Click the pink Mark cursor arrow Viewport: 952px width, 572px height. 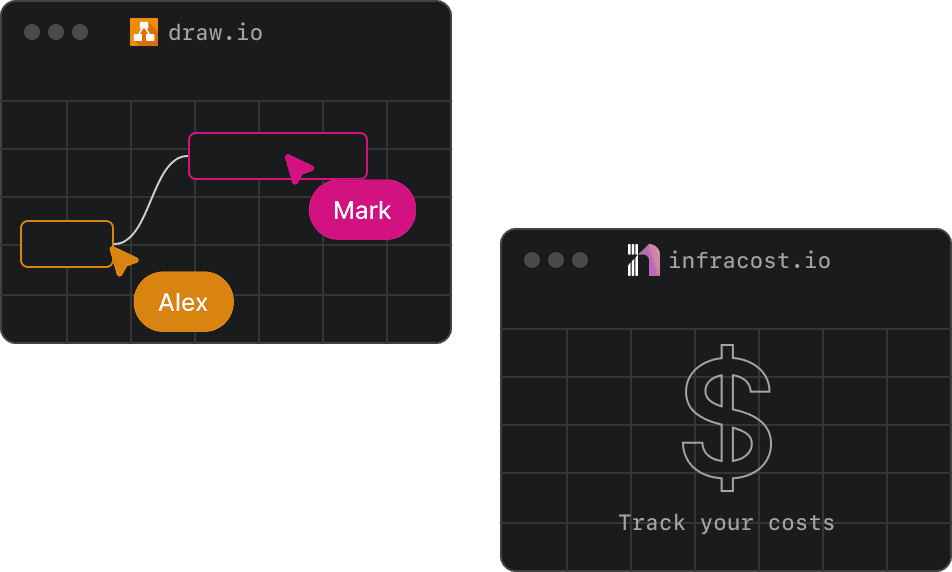(x=298, y=168)
